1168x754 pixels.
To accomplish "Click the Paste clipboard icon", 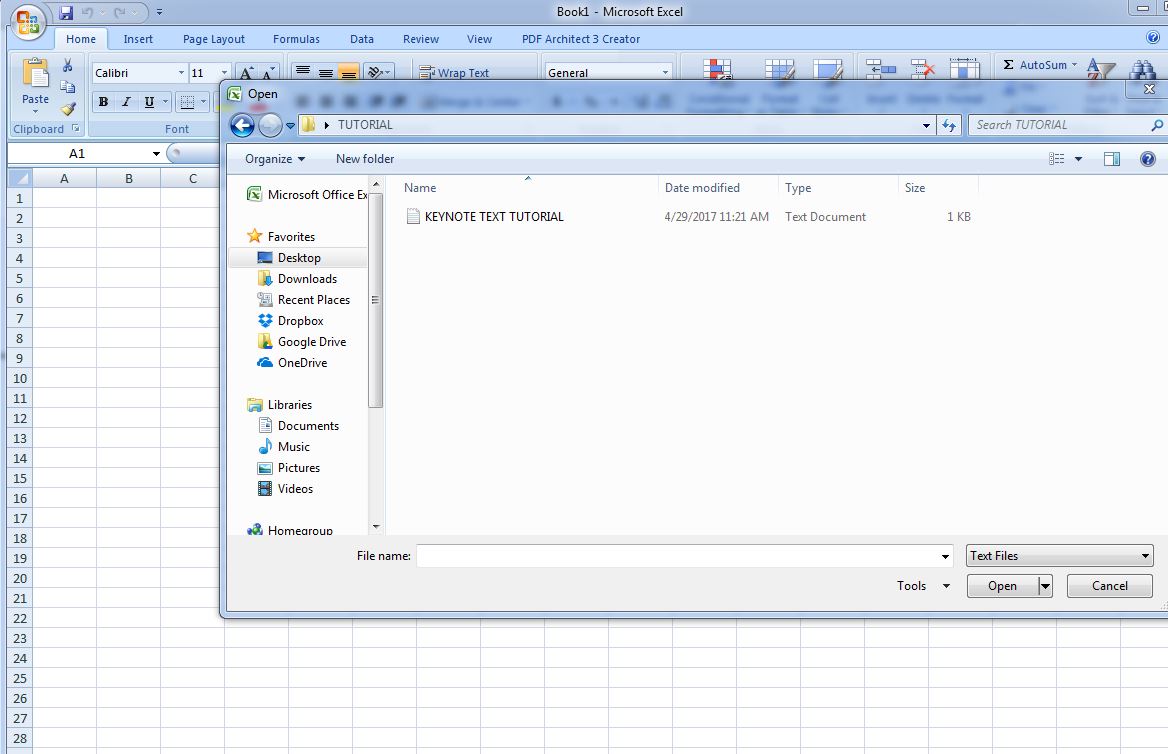I will click(x=35, y=75).
